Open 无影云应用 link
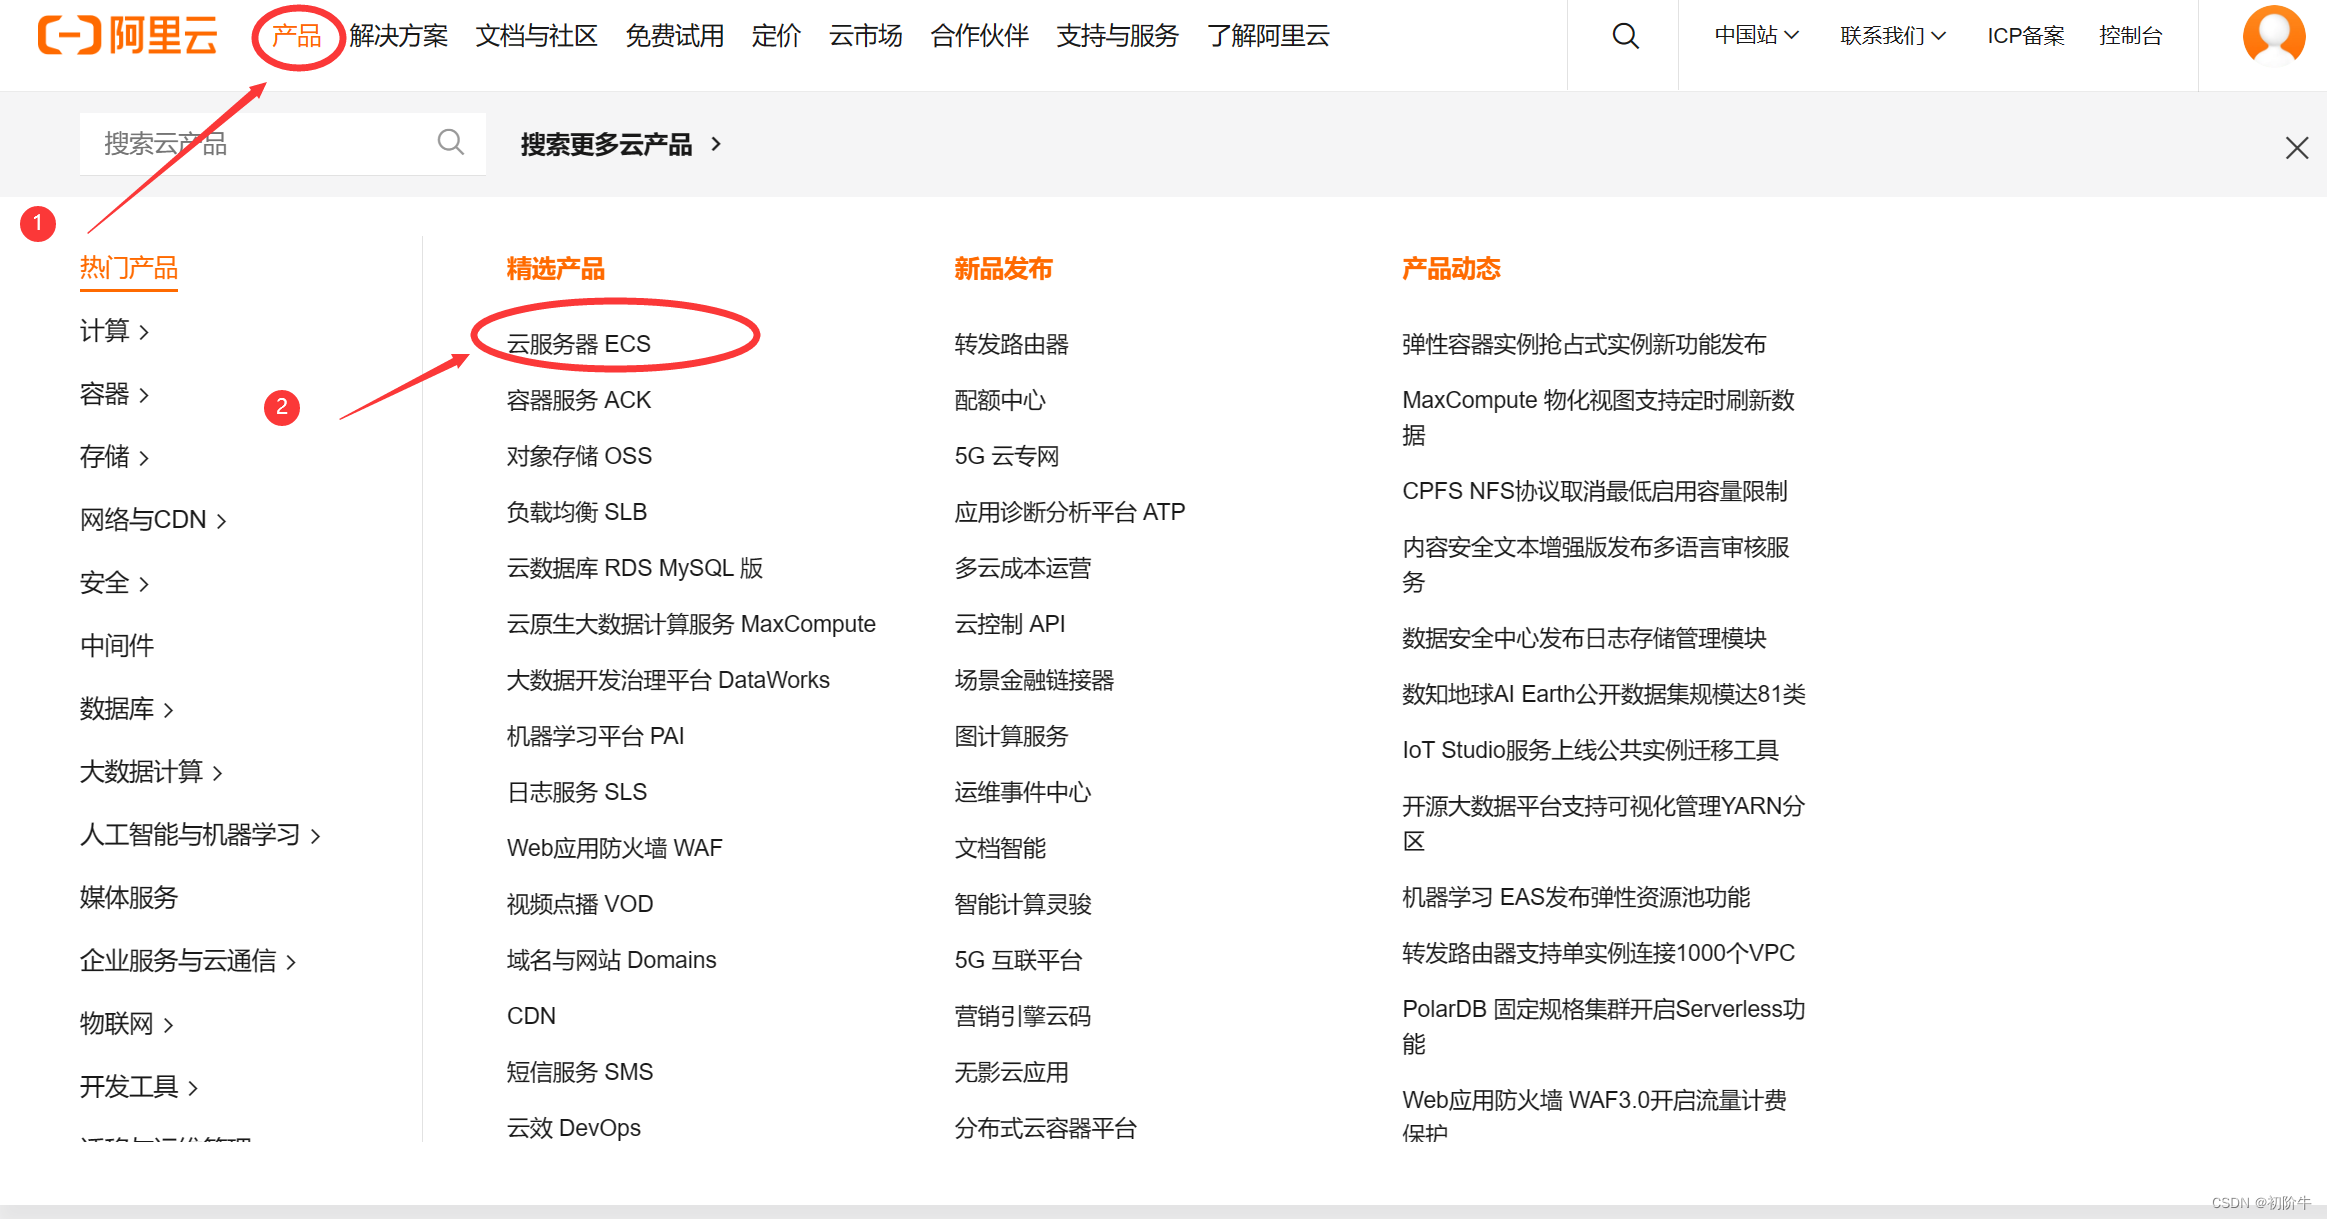The width and height of the screenshot is (2327, 1219). tap(1012, 1072)
